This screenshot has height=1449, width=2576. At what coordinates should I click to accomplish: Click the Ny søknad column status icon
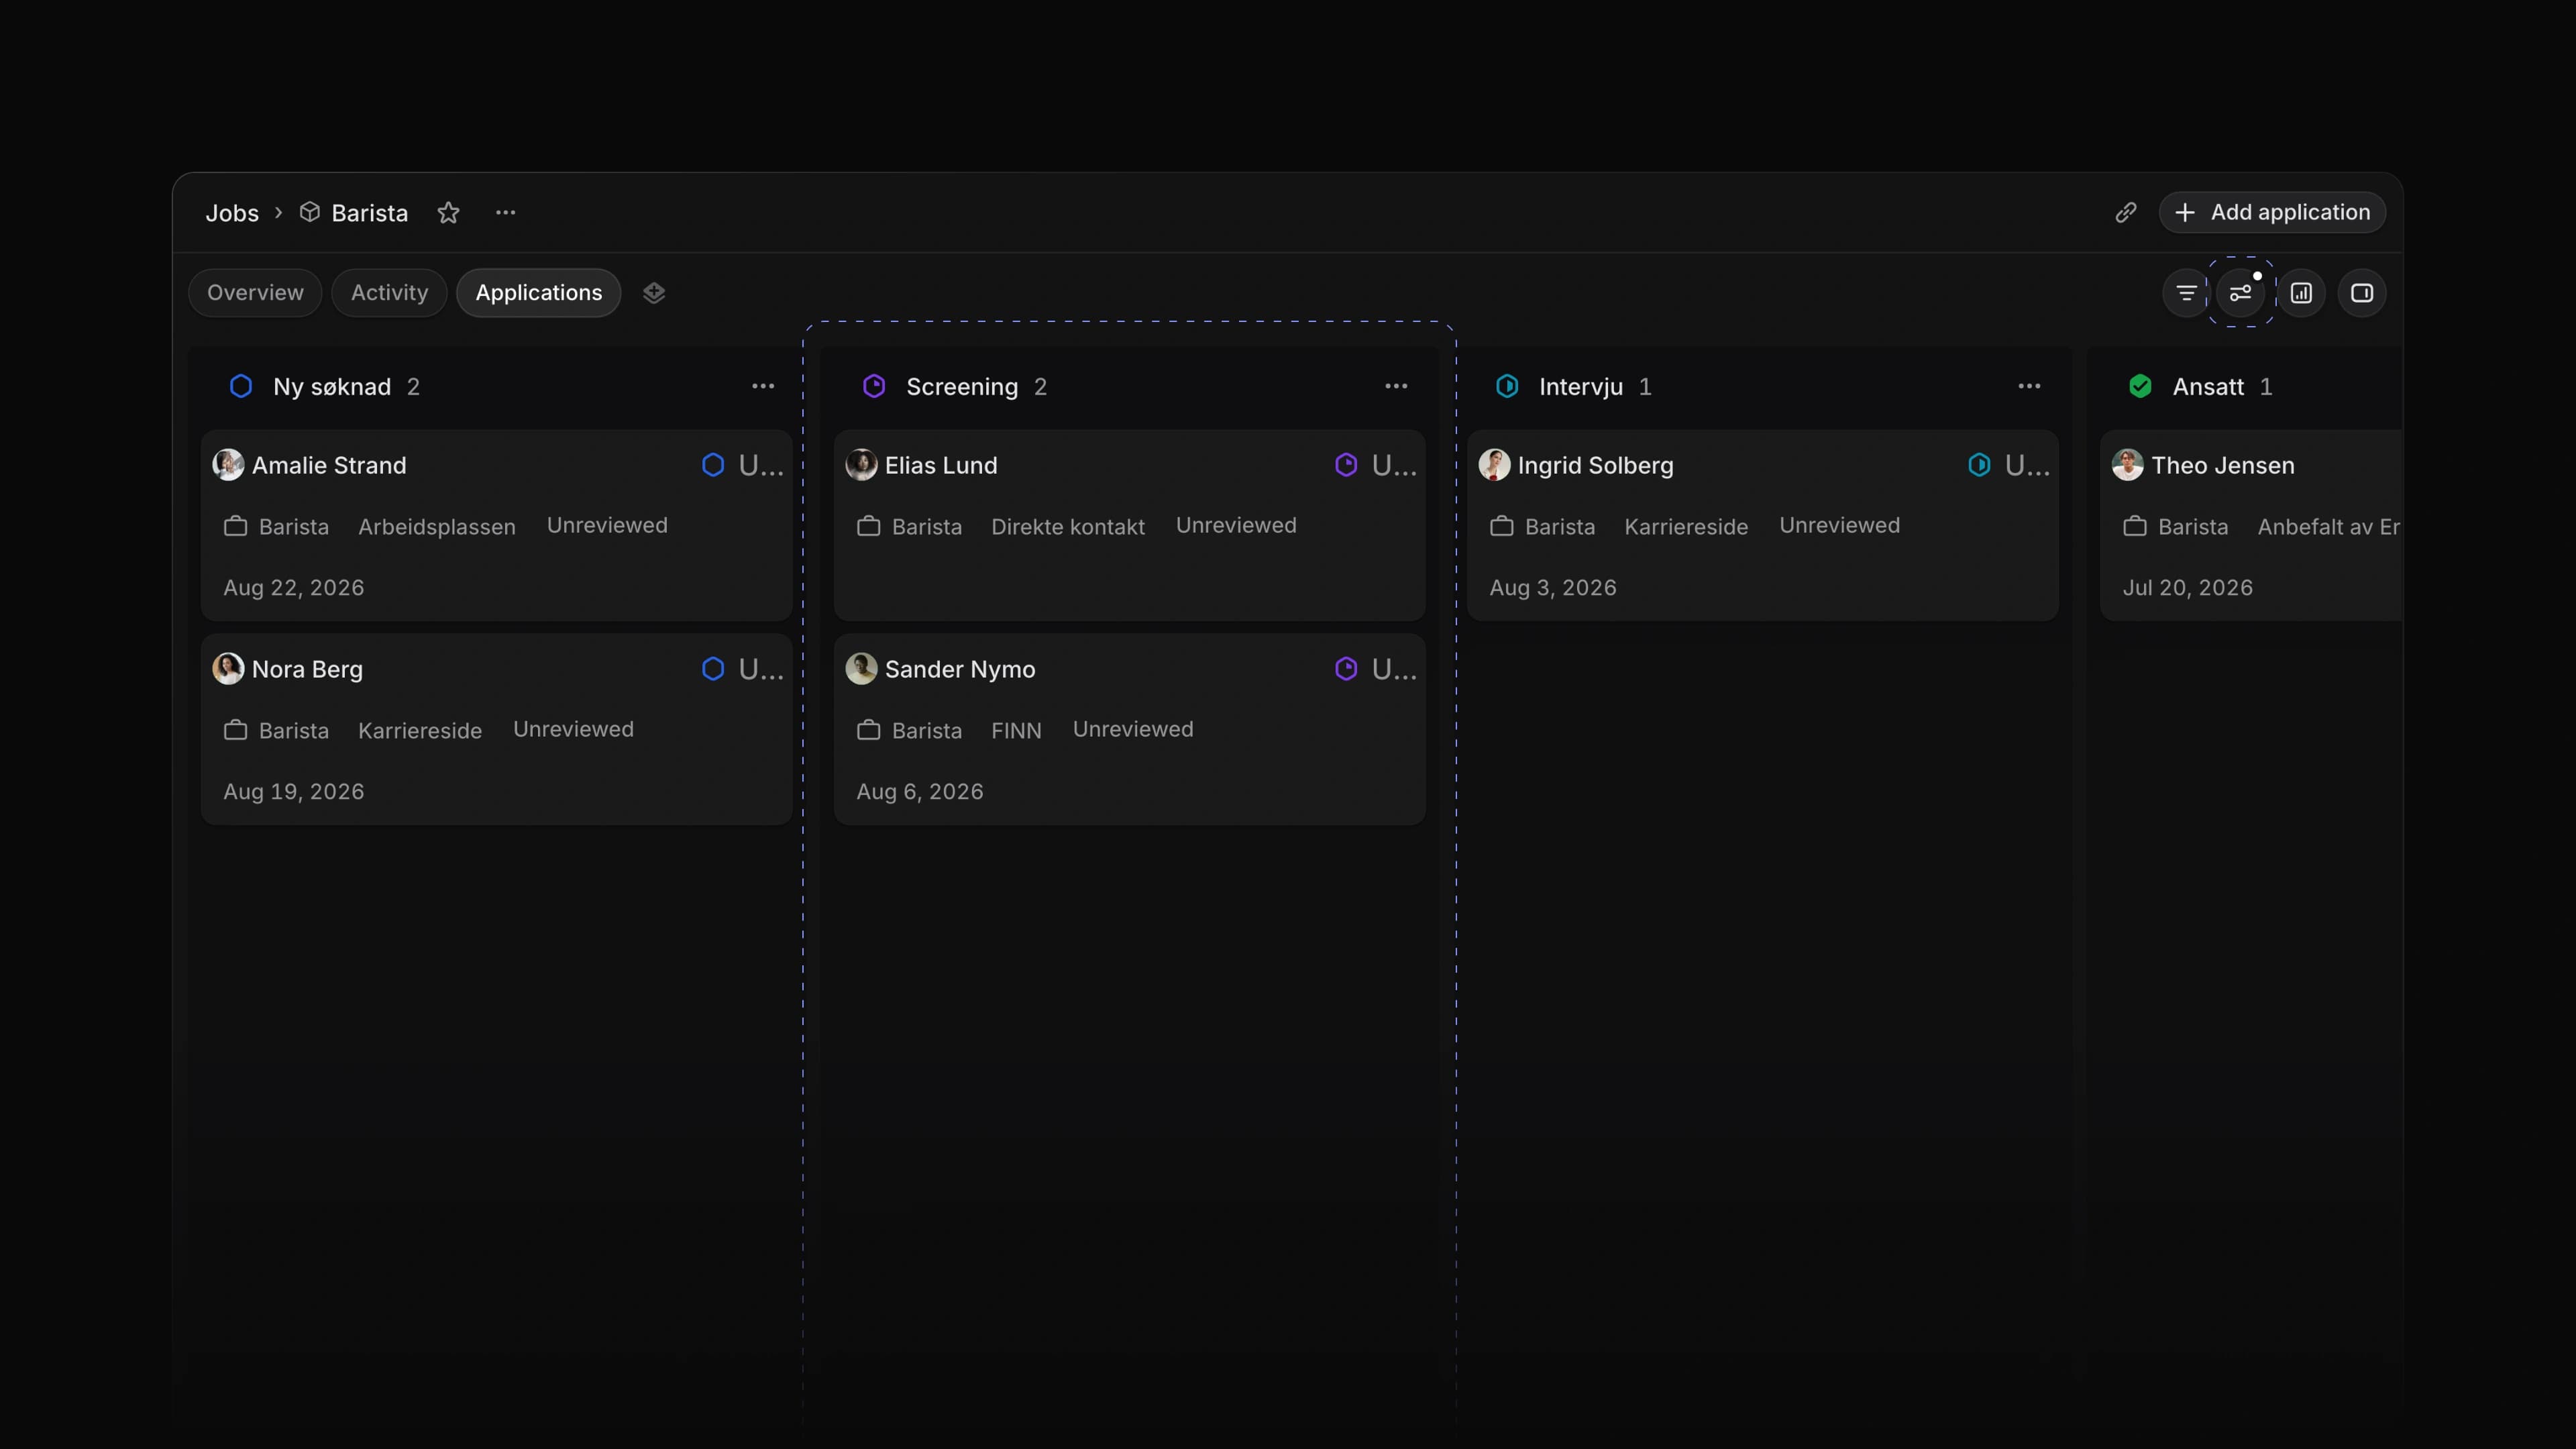coord(241,386)
